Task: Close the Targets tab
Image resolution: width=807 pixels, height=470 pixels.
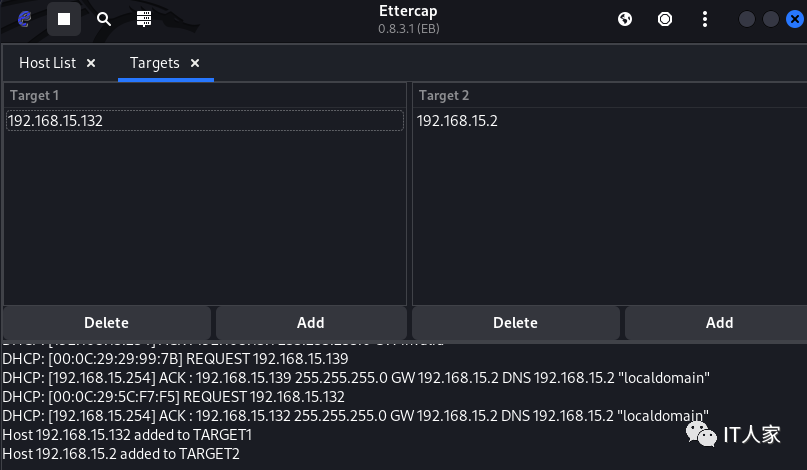Action: coord(195,63)
